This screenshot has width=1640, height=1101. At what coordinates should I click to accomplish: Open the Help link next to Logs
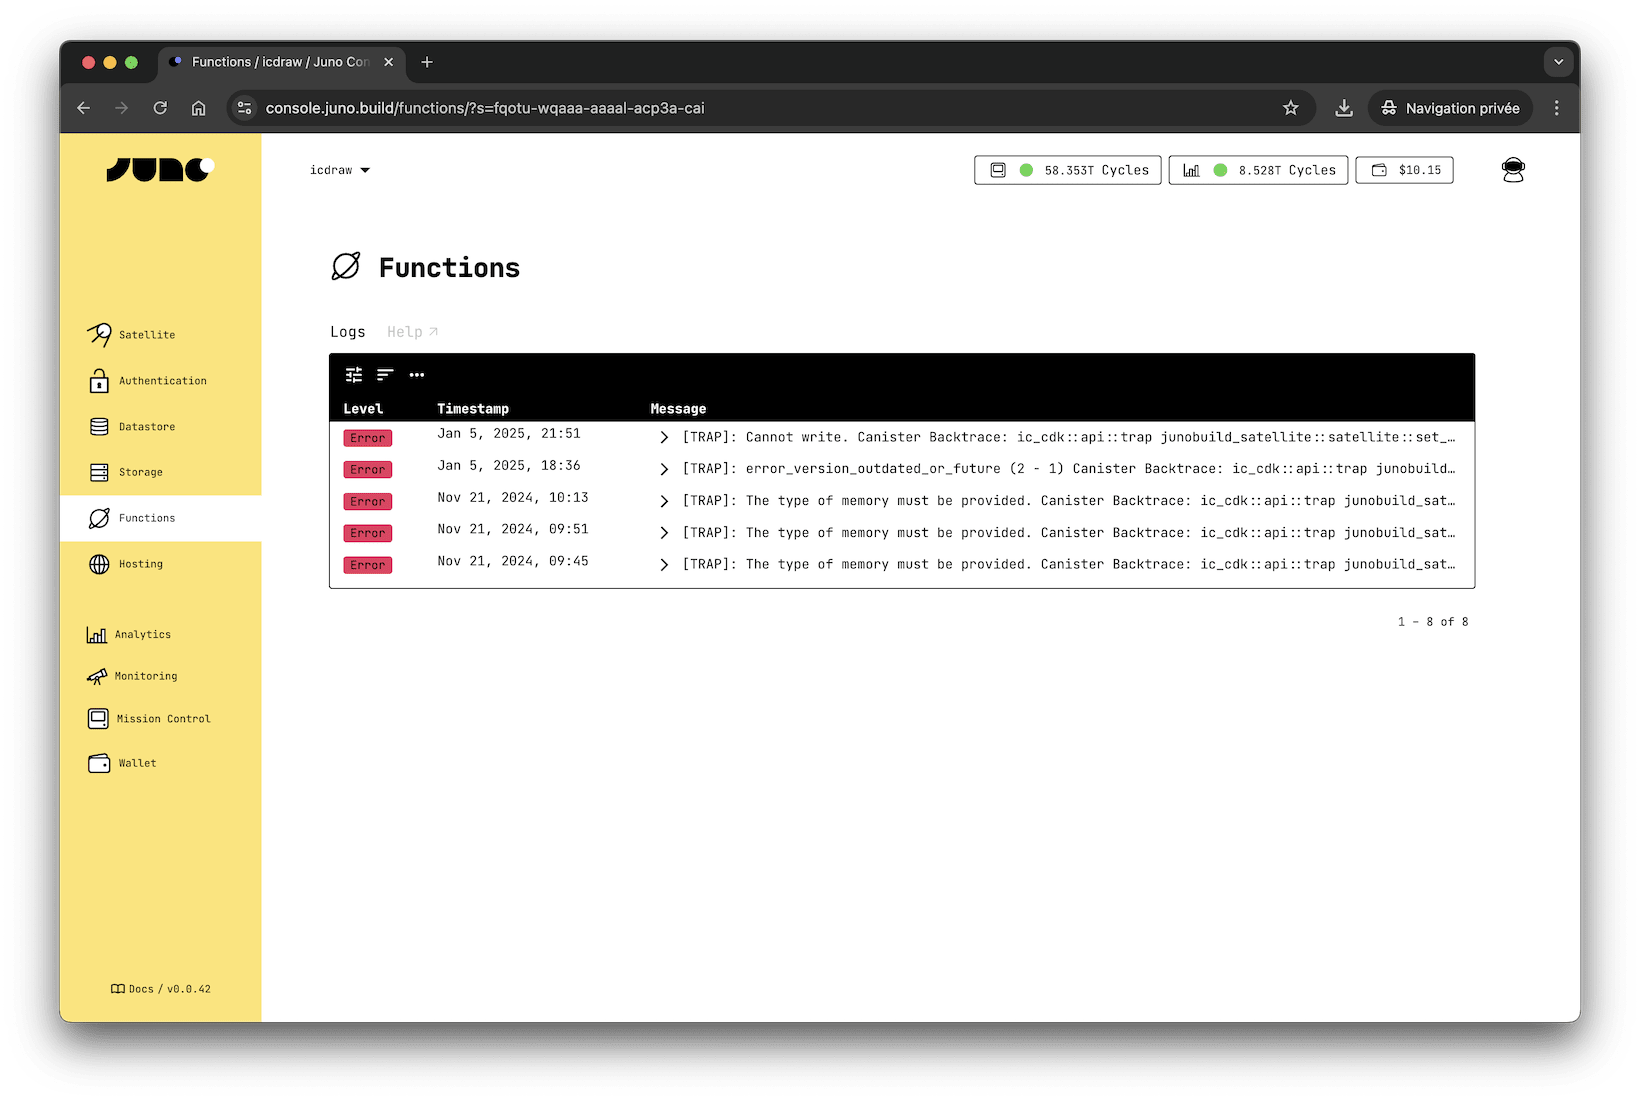coord(411,331)
